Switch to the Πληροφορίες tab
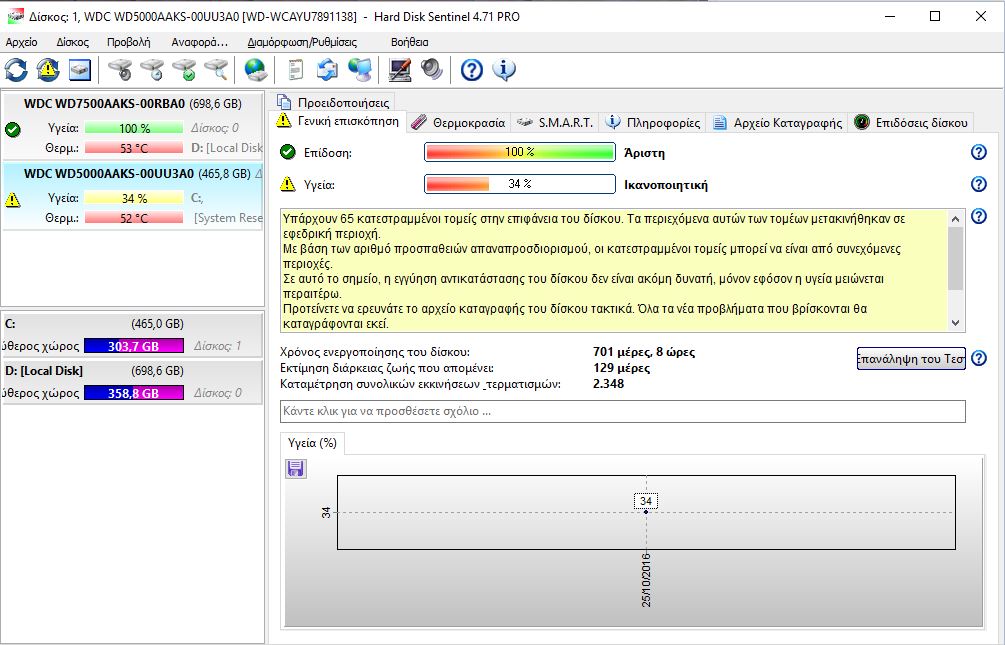Screen dimensions: 1005x645 click(653, 122)
